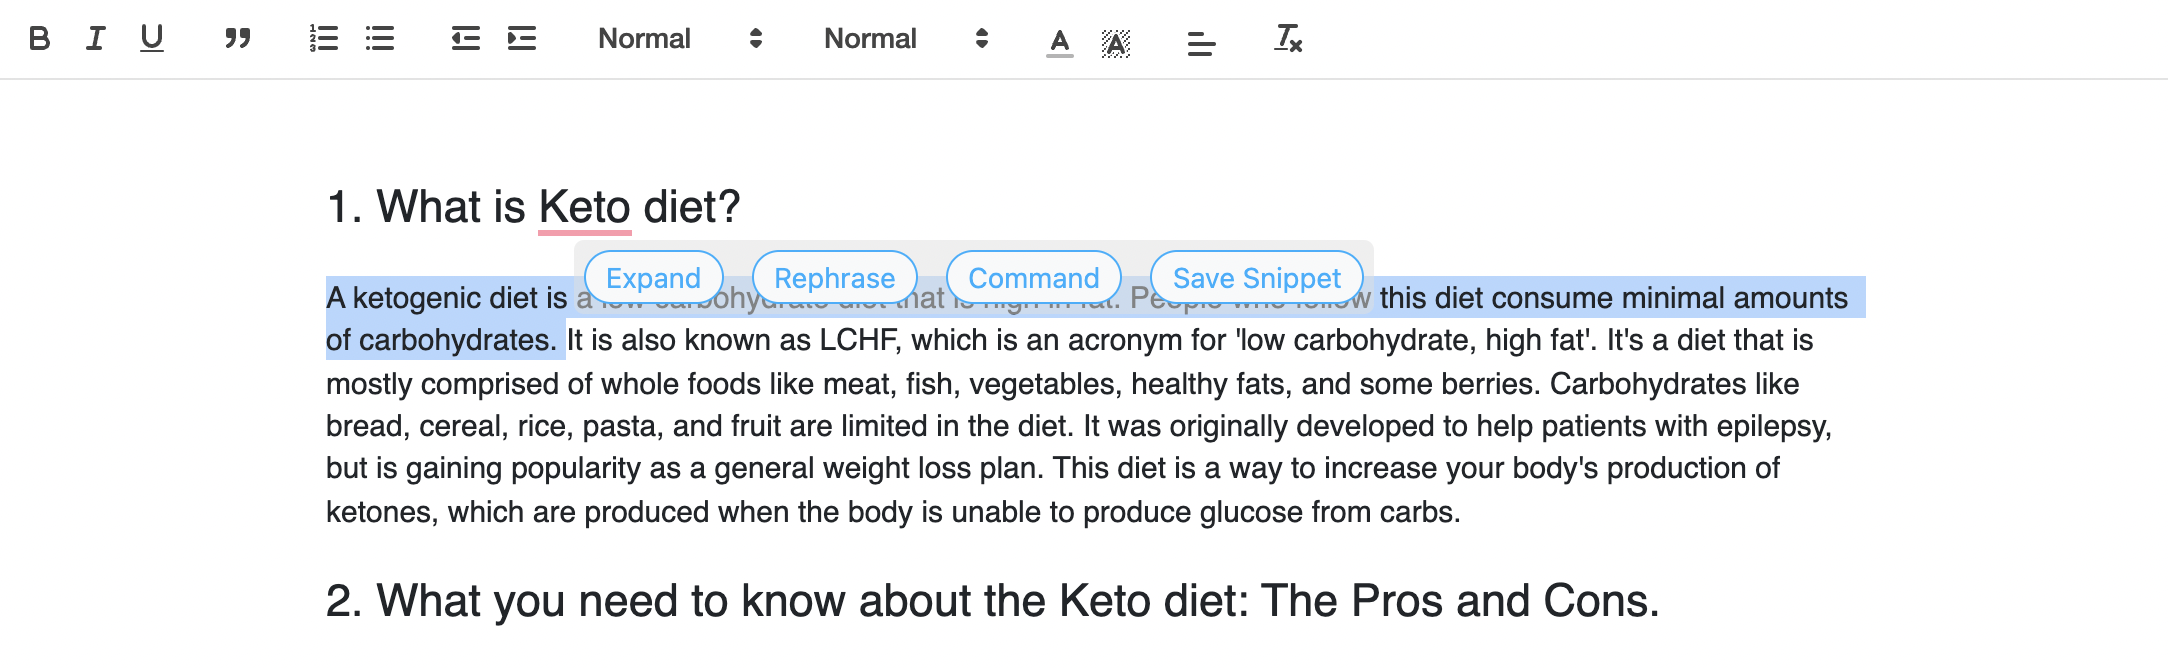Click the Rephrase button

point(835,278)
